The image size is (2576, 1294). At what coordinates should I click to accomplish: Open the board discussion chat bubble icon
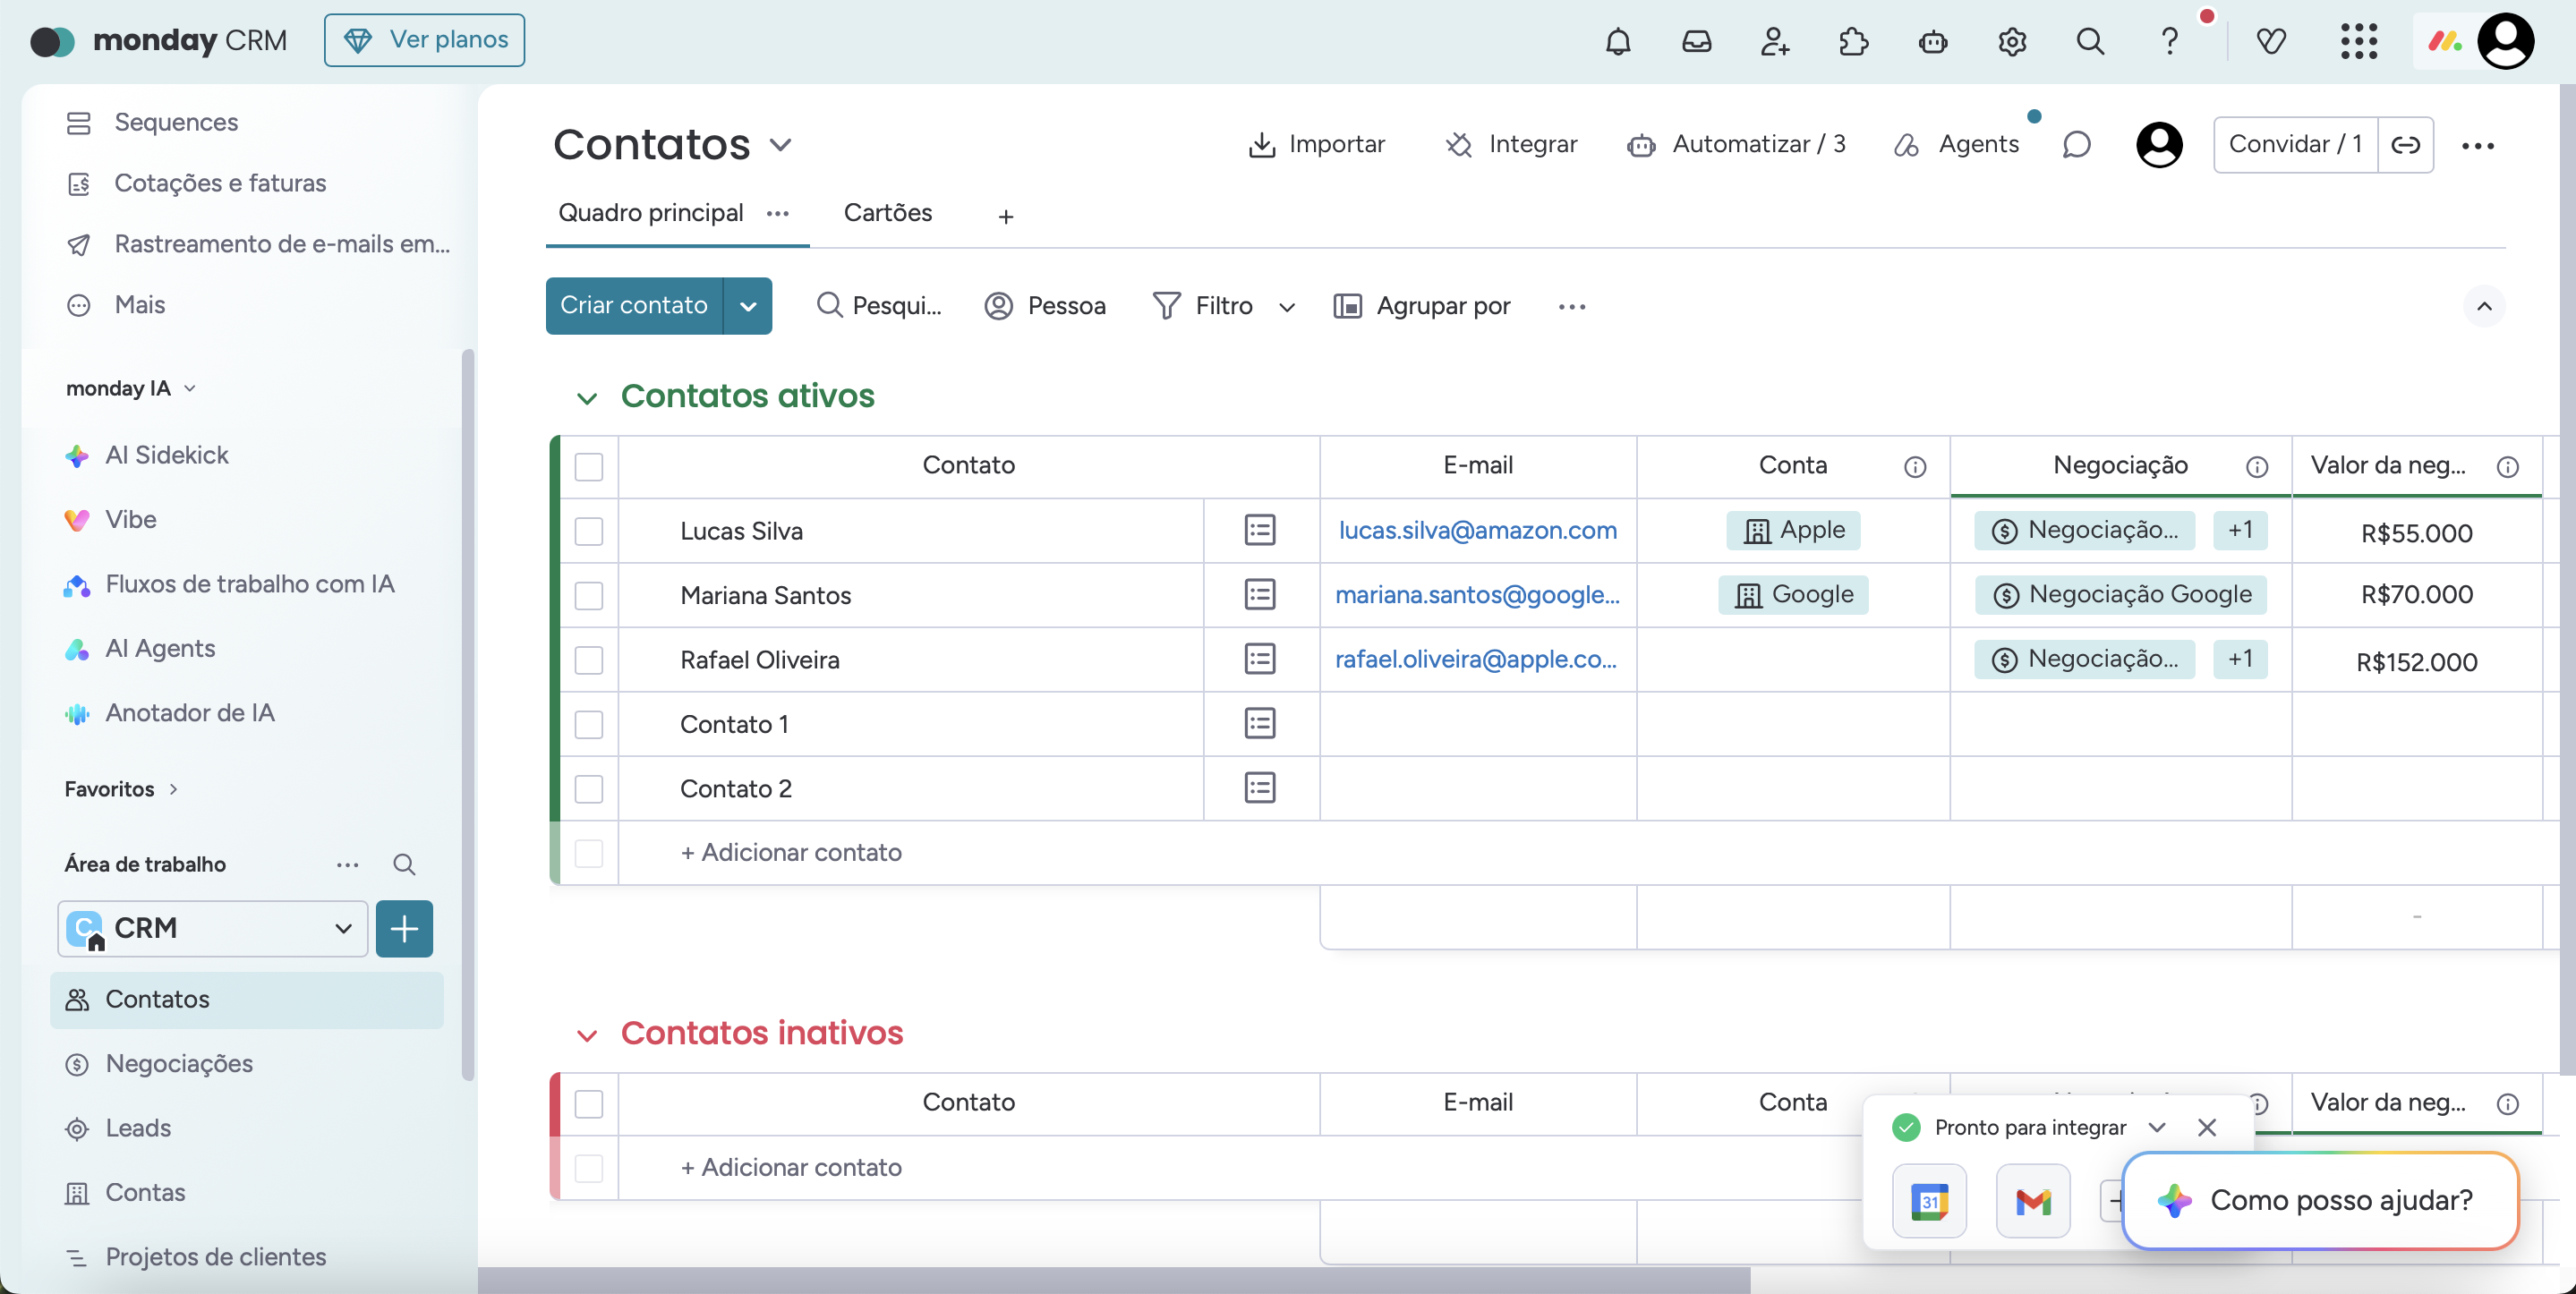click(2076, 145)
